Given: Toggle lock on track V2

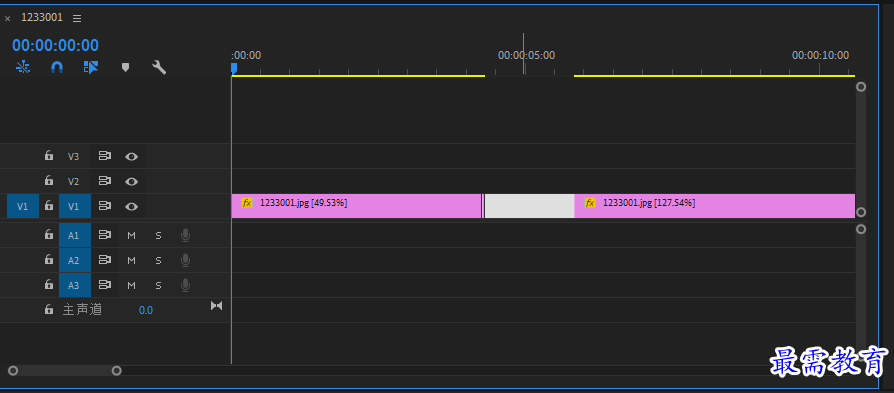Looking at the screenshot, I should [x=49, y=181].
